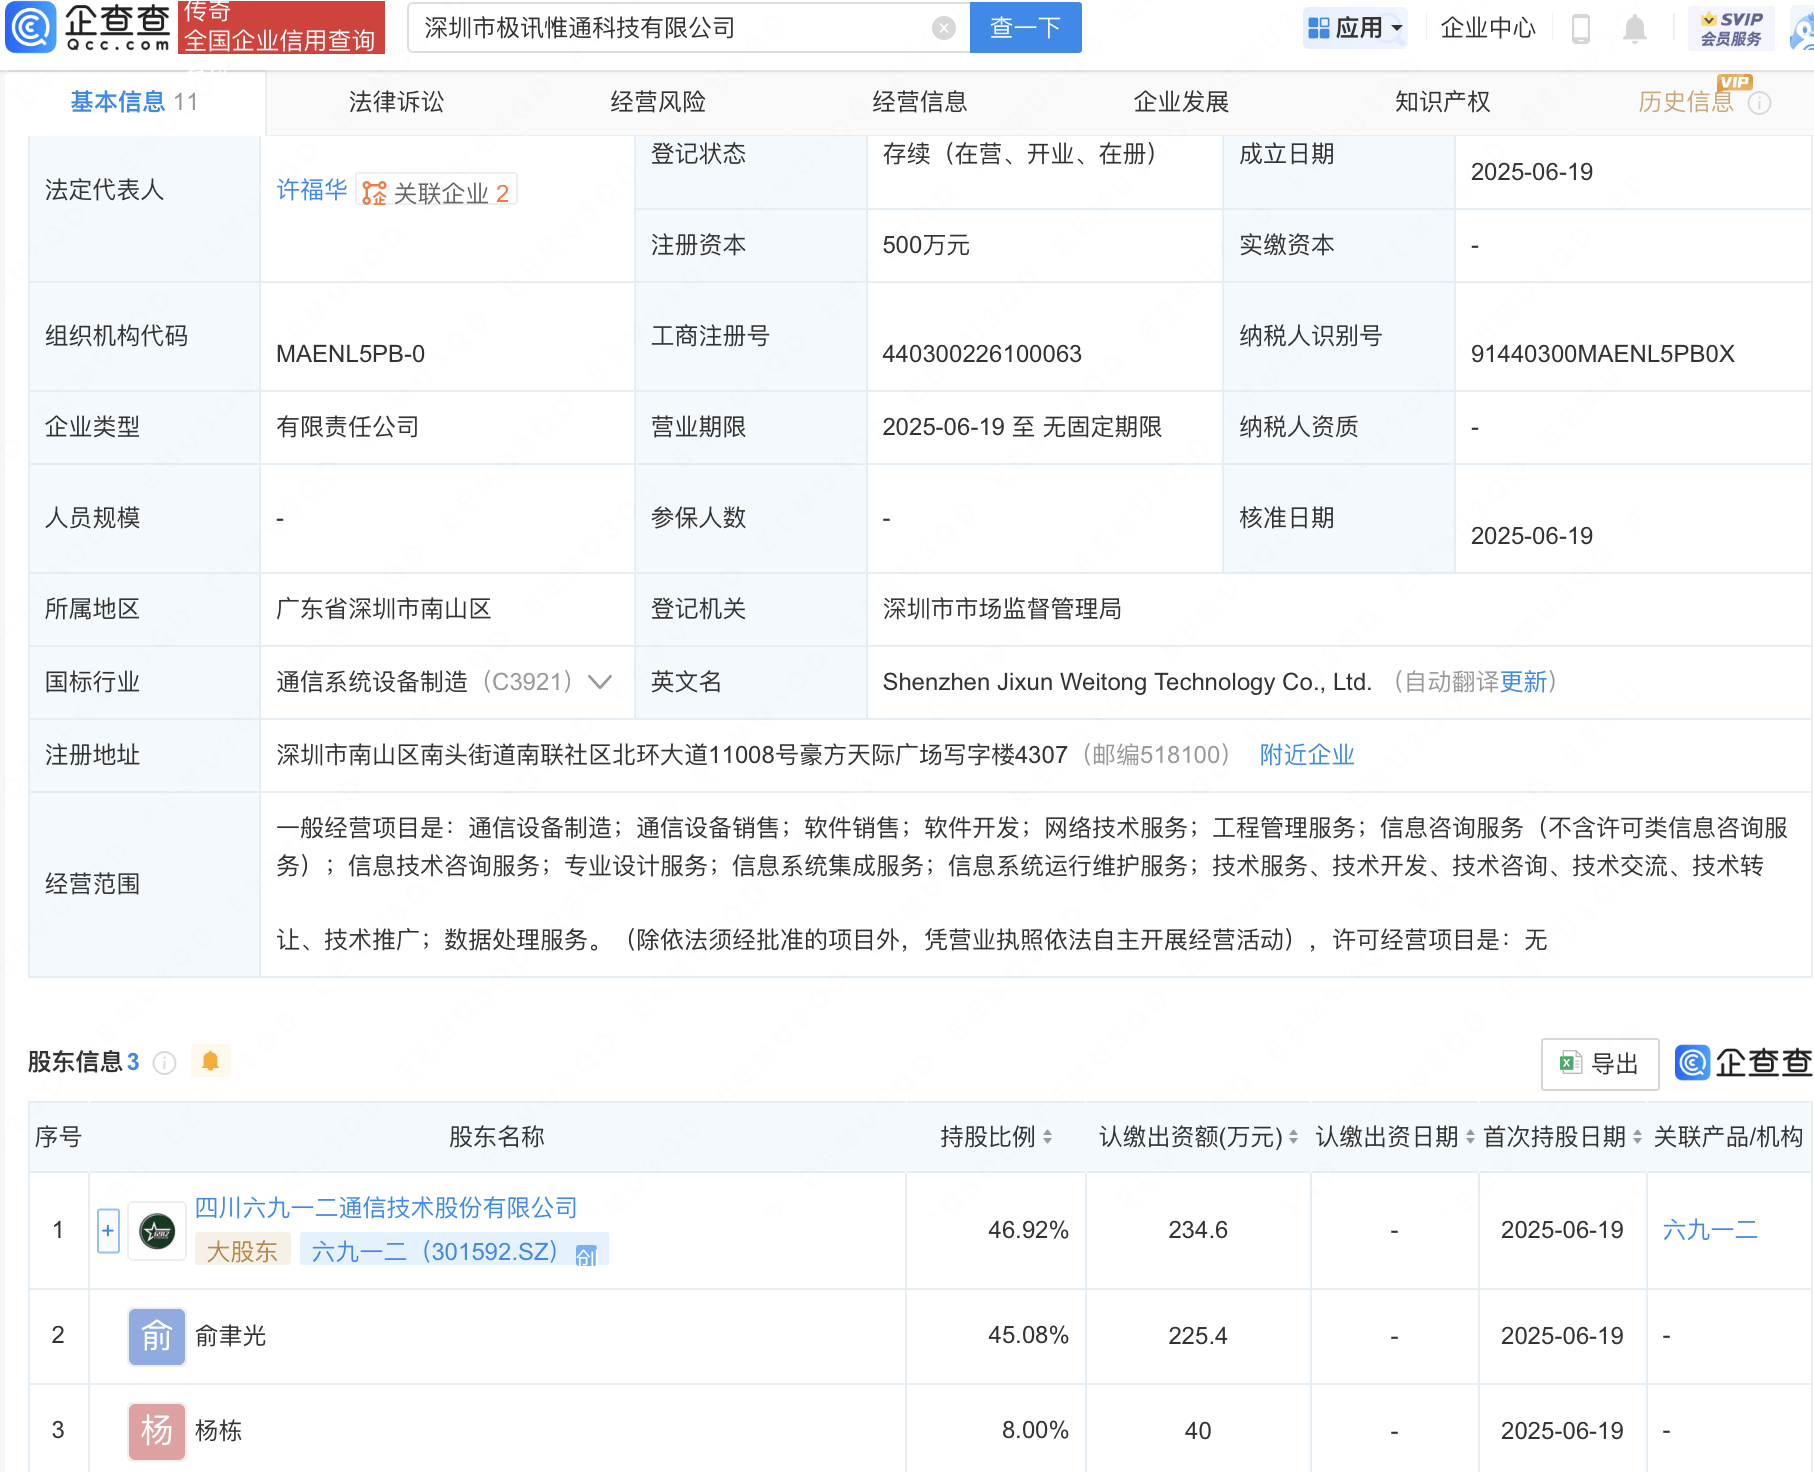Open notifications bell in top bar
This screenshot has height=1472, width=1814.
(x=1634, y=29)
